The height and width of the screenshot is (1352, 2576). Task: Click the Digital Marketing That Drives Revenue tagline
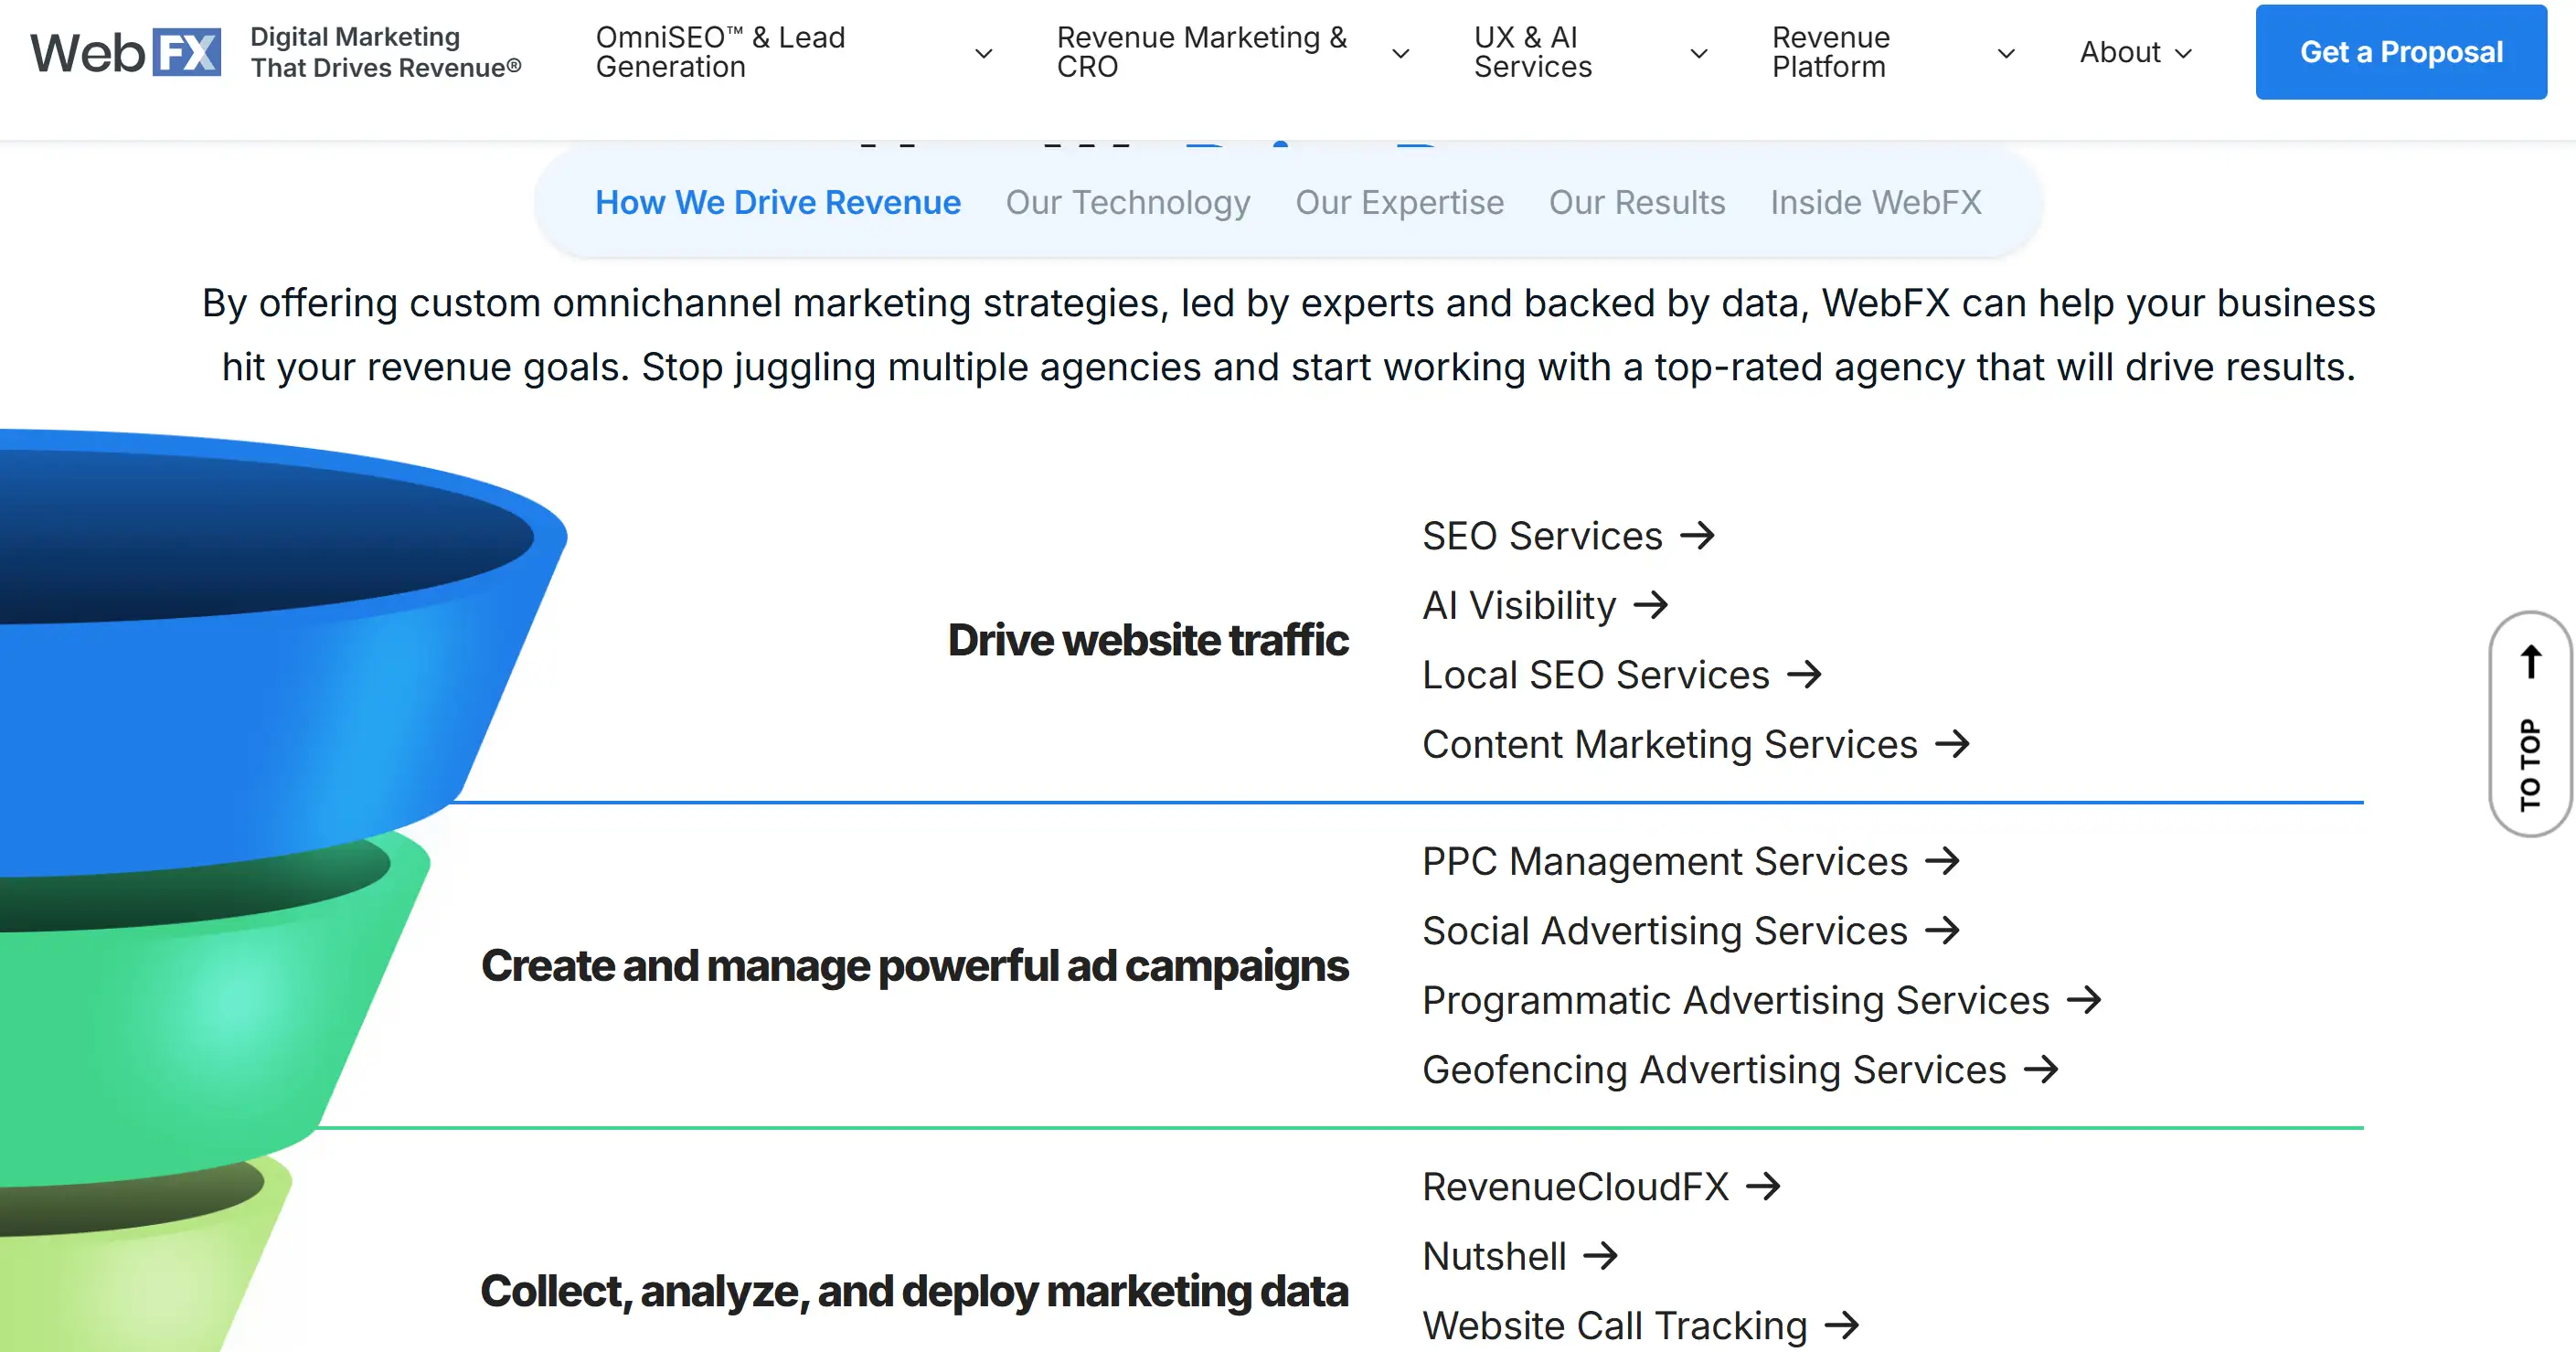pos(386,52)
